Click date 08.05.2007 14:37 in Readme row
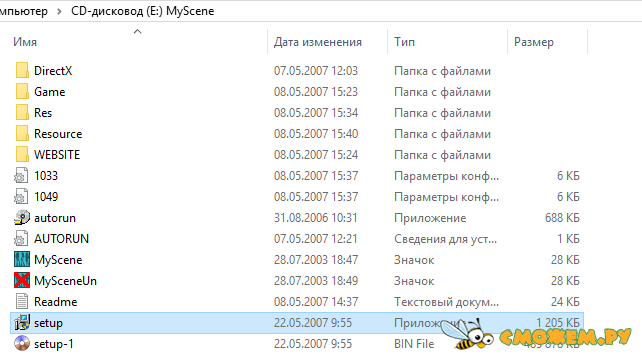Screen dimensions: 642x361 [316, 302]
